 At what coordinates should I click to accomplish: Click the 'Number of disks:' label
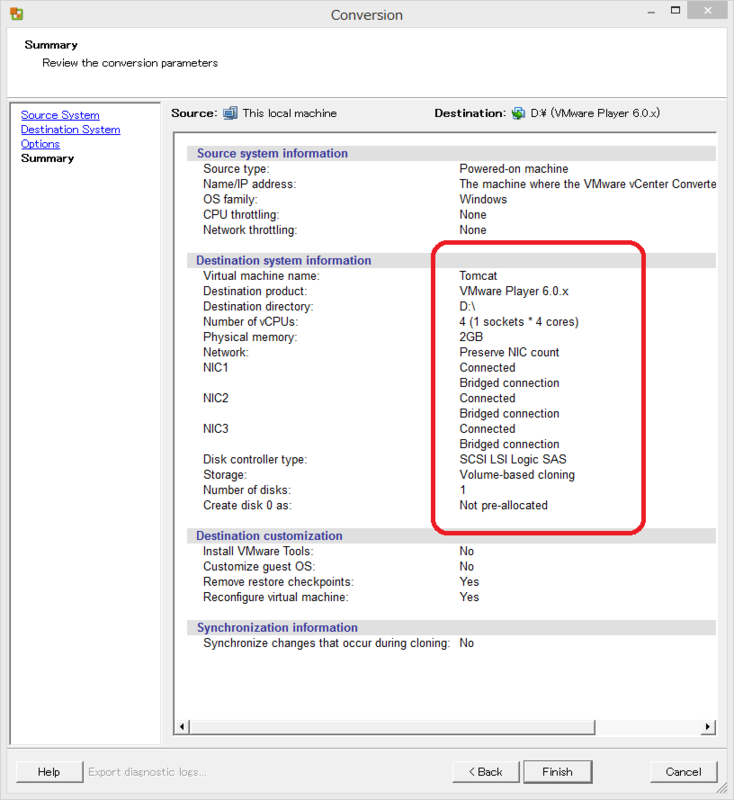pyautogui.click(x=247, y=490)
